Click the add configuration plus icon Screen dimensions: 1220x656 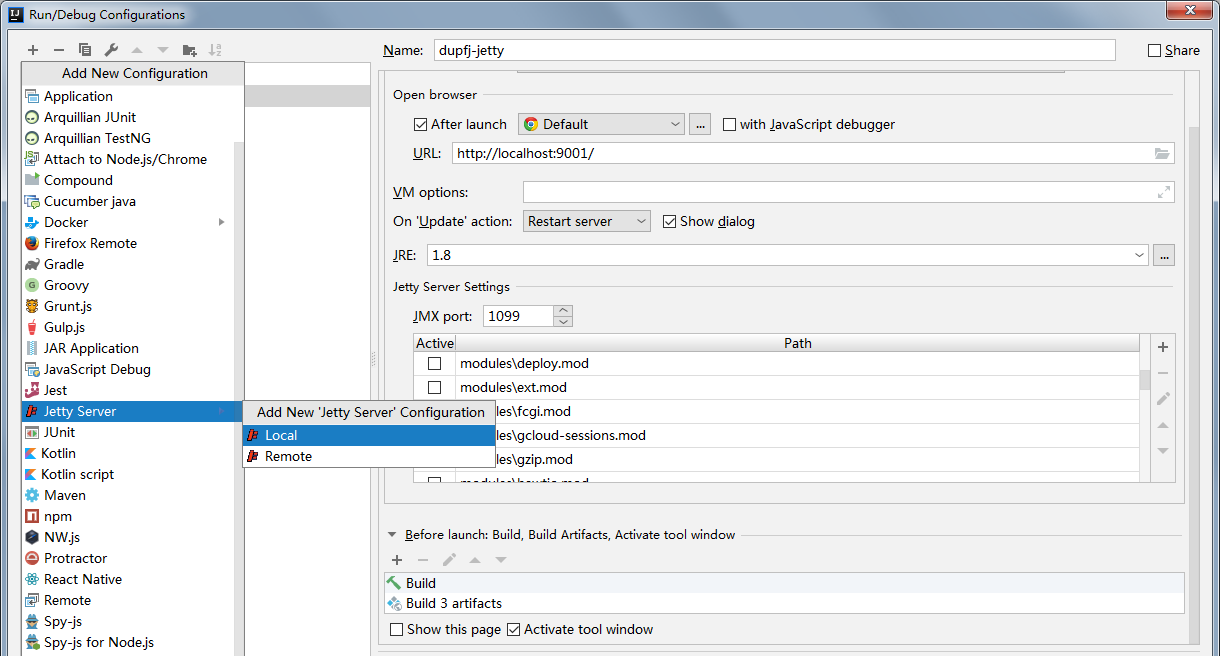33,50
